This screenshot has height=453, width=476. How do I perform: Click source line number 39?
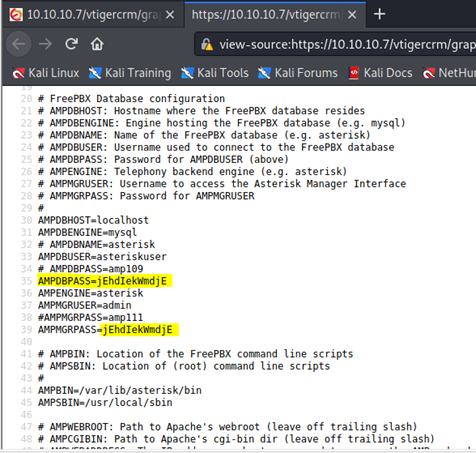[26, 329]
